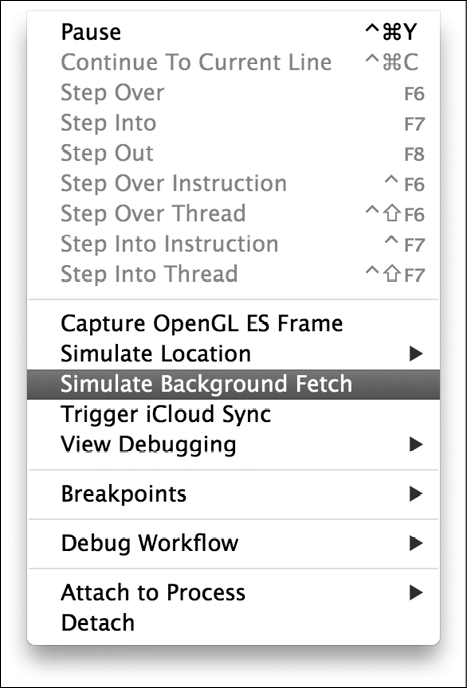Select Capture OpenGL ES Frame

tap(233, 324)
